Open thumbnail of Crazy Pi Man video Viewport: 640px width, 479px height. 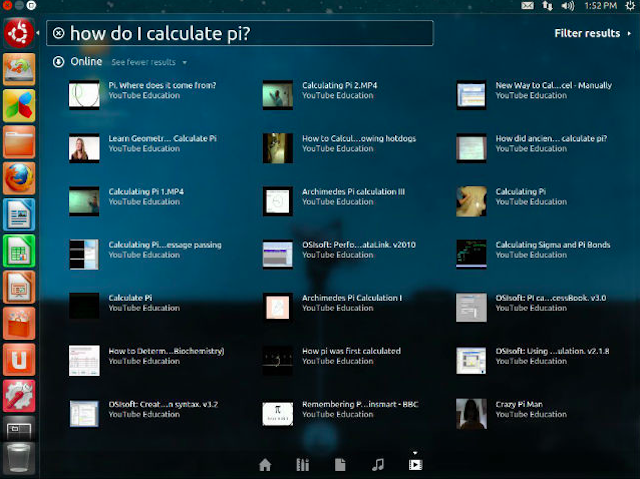click(471, 414)
